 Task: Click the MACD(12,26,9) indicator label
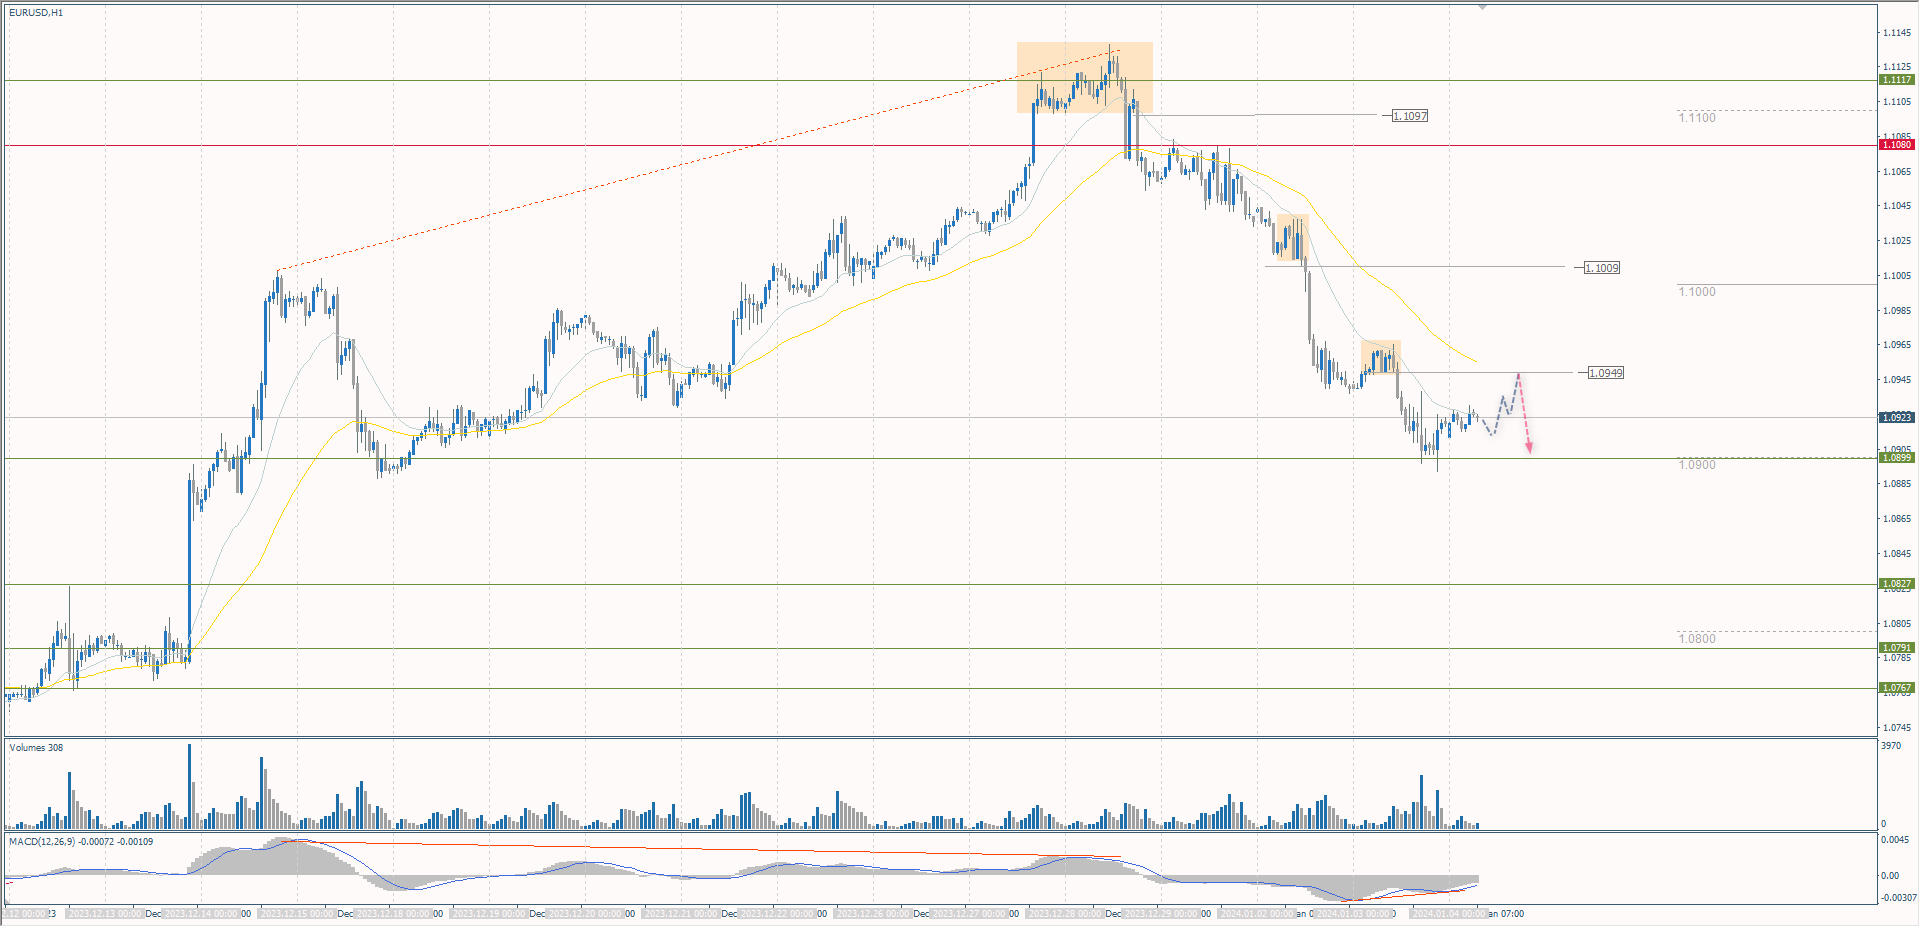click(x=81, y=842)
